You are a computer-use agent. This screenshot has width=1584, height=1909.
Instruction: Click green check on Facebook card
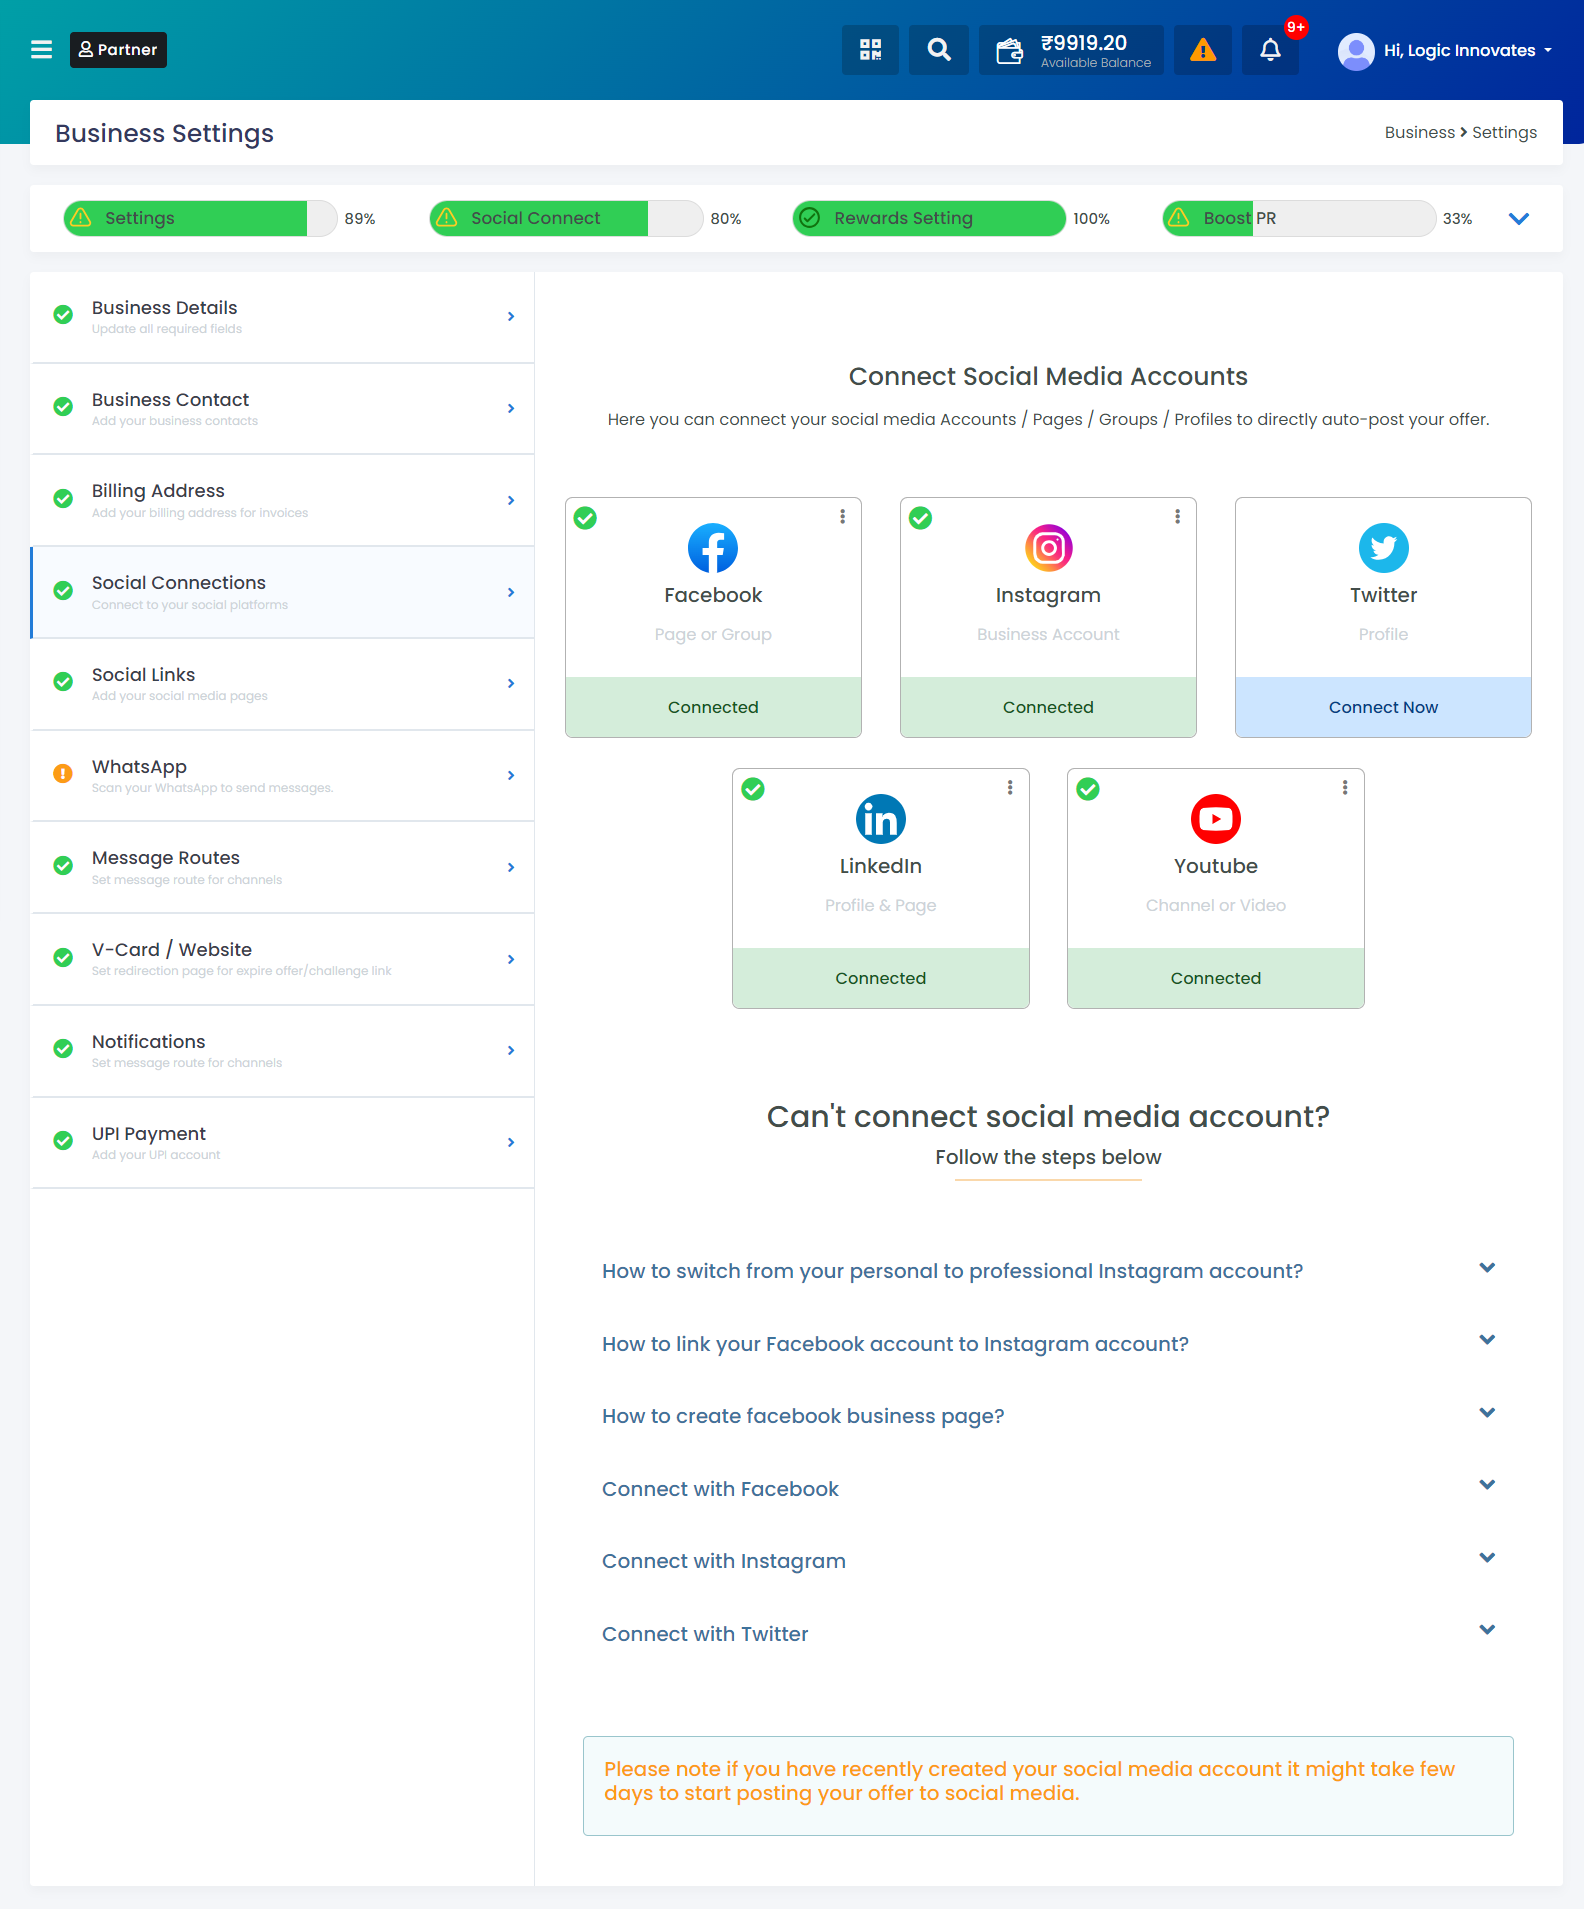[x=585, y=518]
